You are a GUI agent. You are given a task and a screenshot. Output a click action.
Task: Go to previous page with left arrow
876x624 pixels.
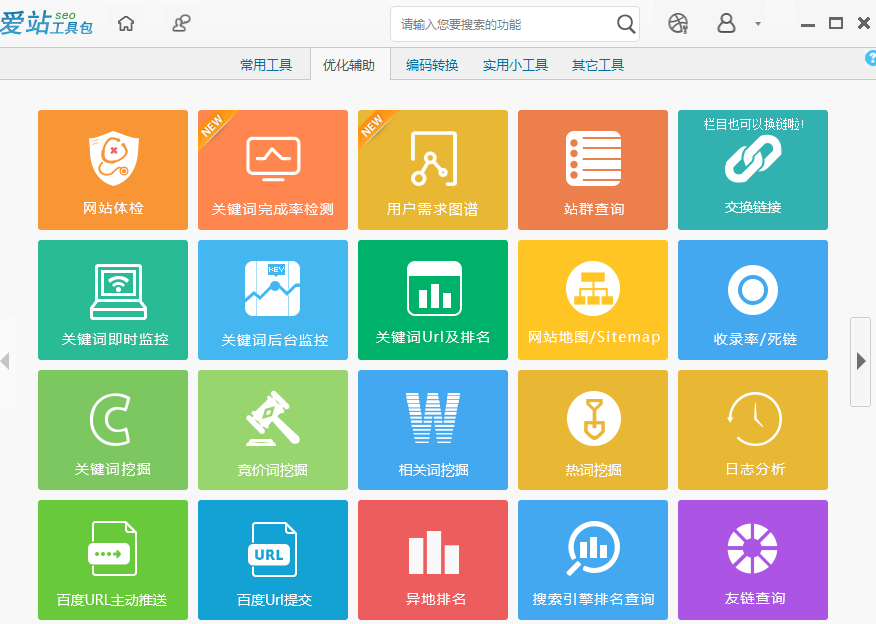[x=6, y=362]
